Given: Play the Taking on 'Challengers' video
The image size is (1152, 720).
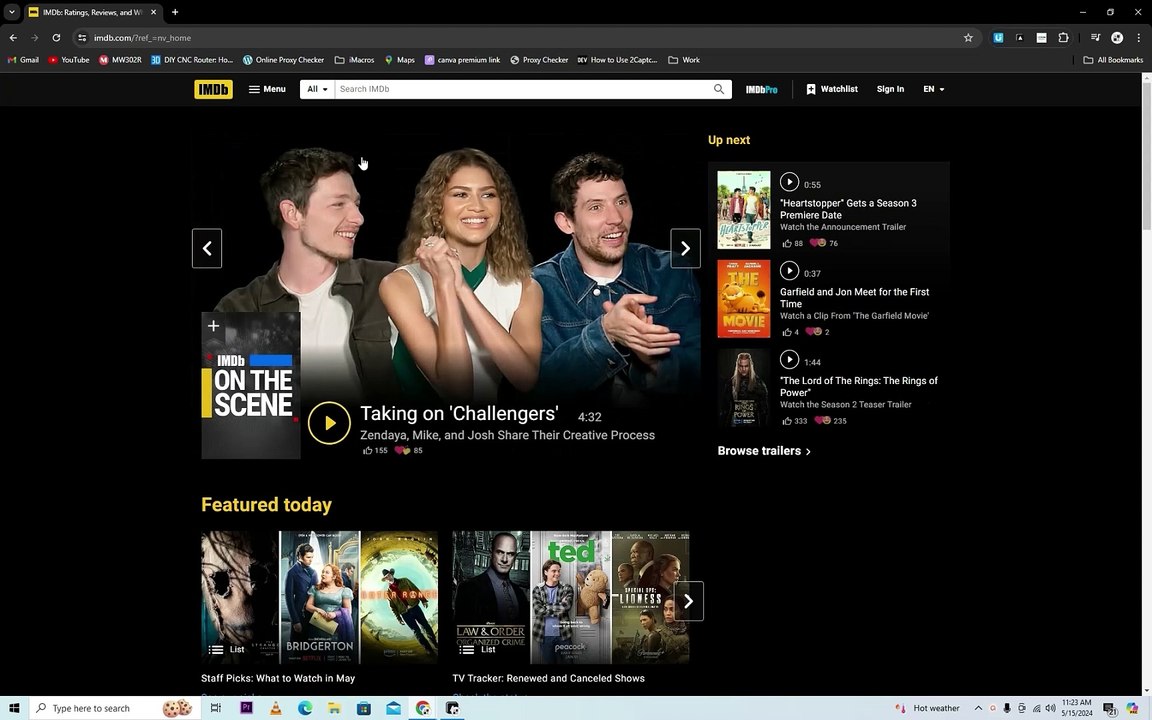Looking at the screenshot, I should pos(329,423).
